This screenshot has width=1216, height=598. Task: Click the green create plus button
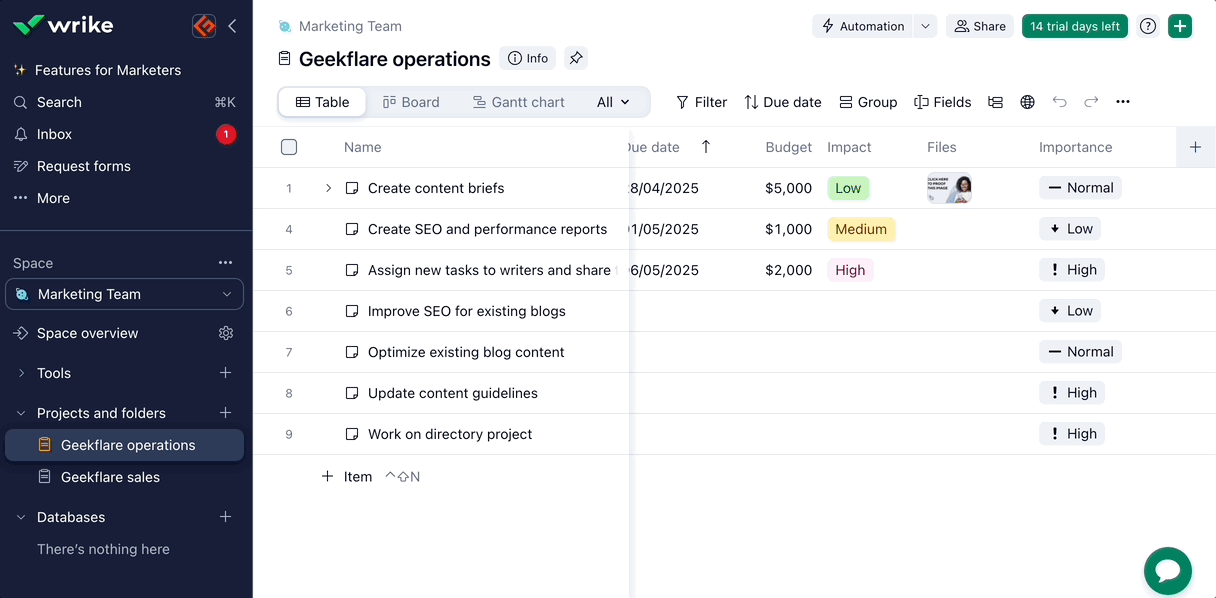point(1180,26)
